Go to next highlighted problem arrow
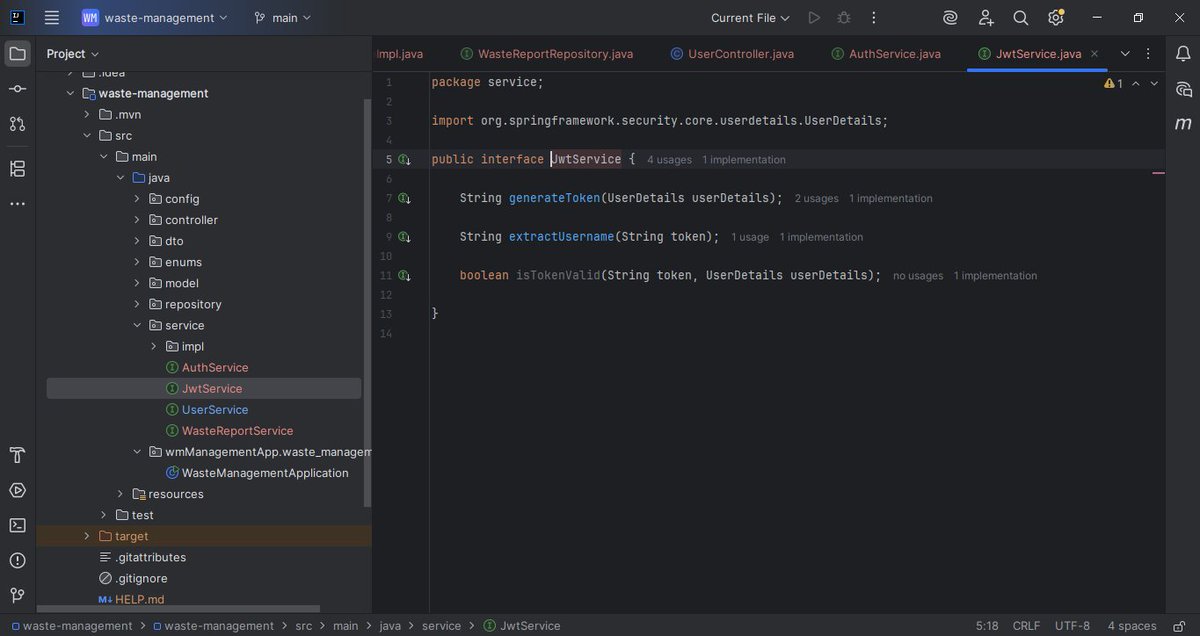Image resolution: width=1200 pixels, height=636 pixels. (x=1154, y=84)
